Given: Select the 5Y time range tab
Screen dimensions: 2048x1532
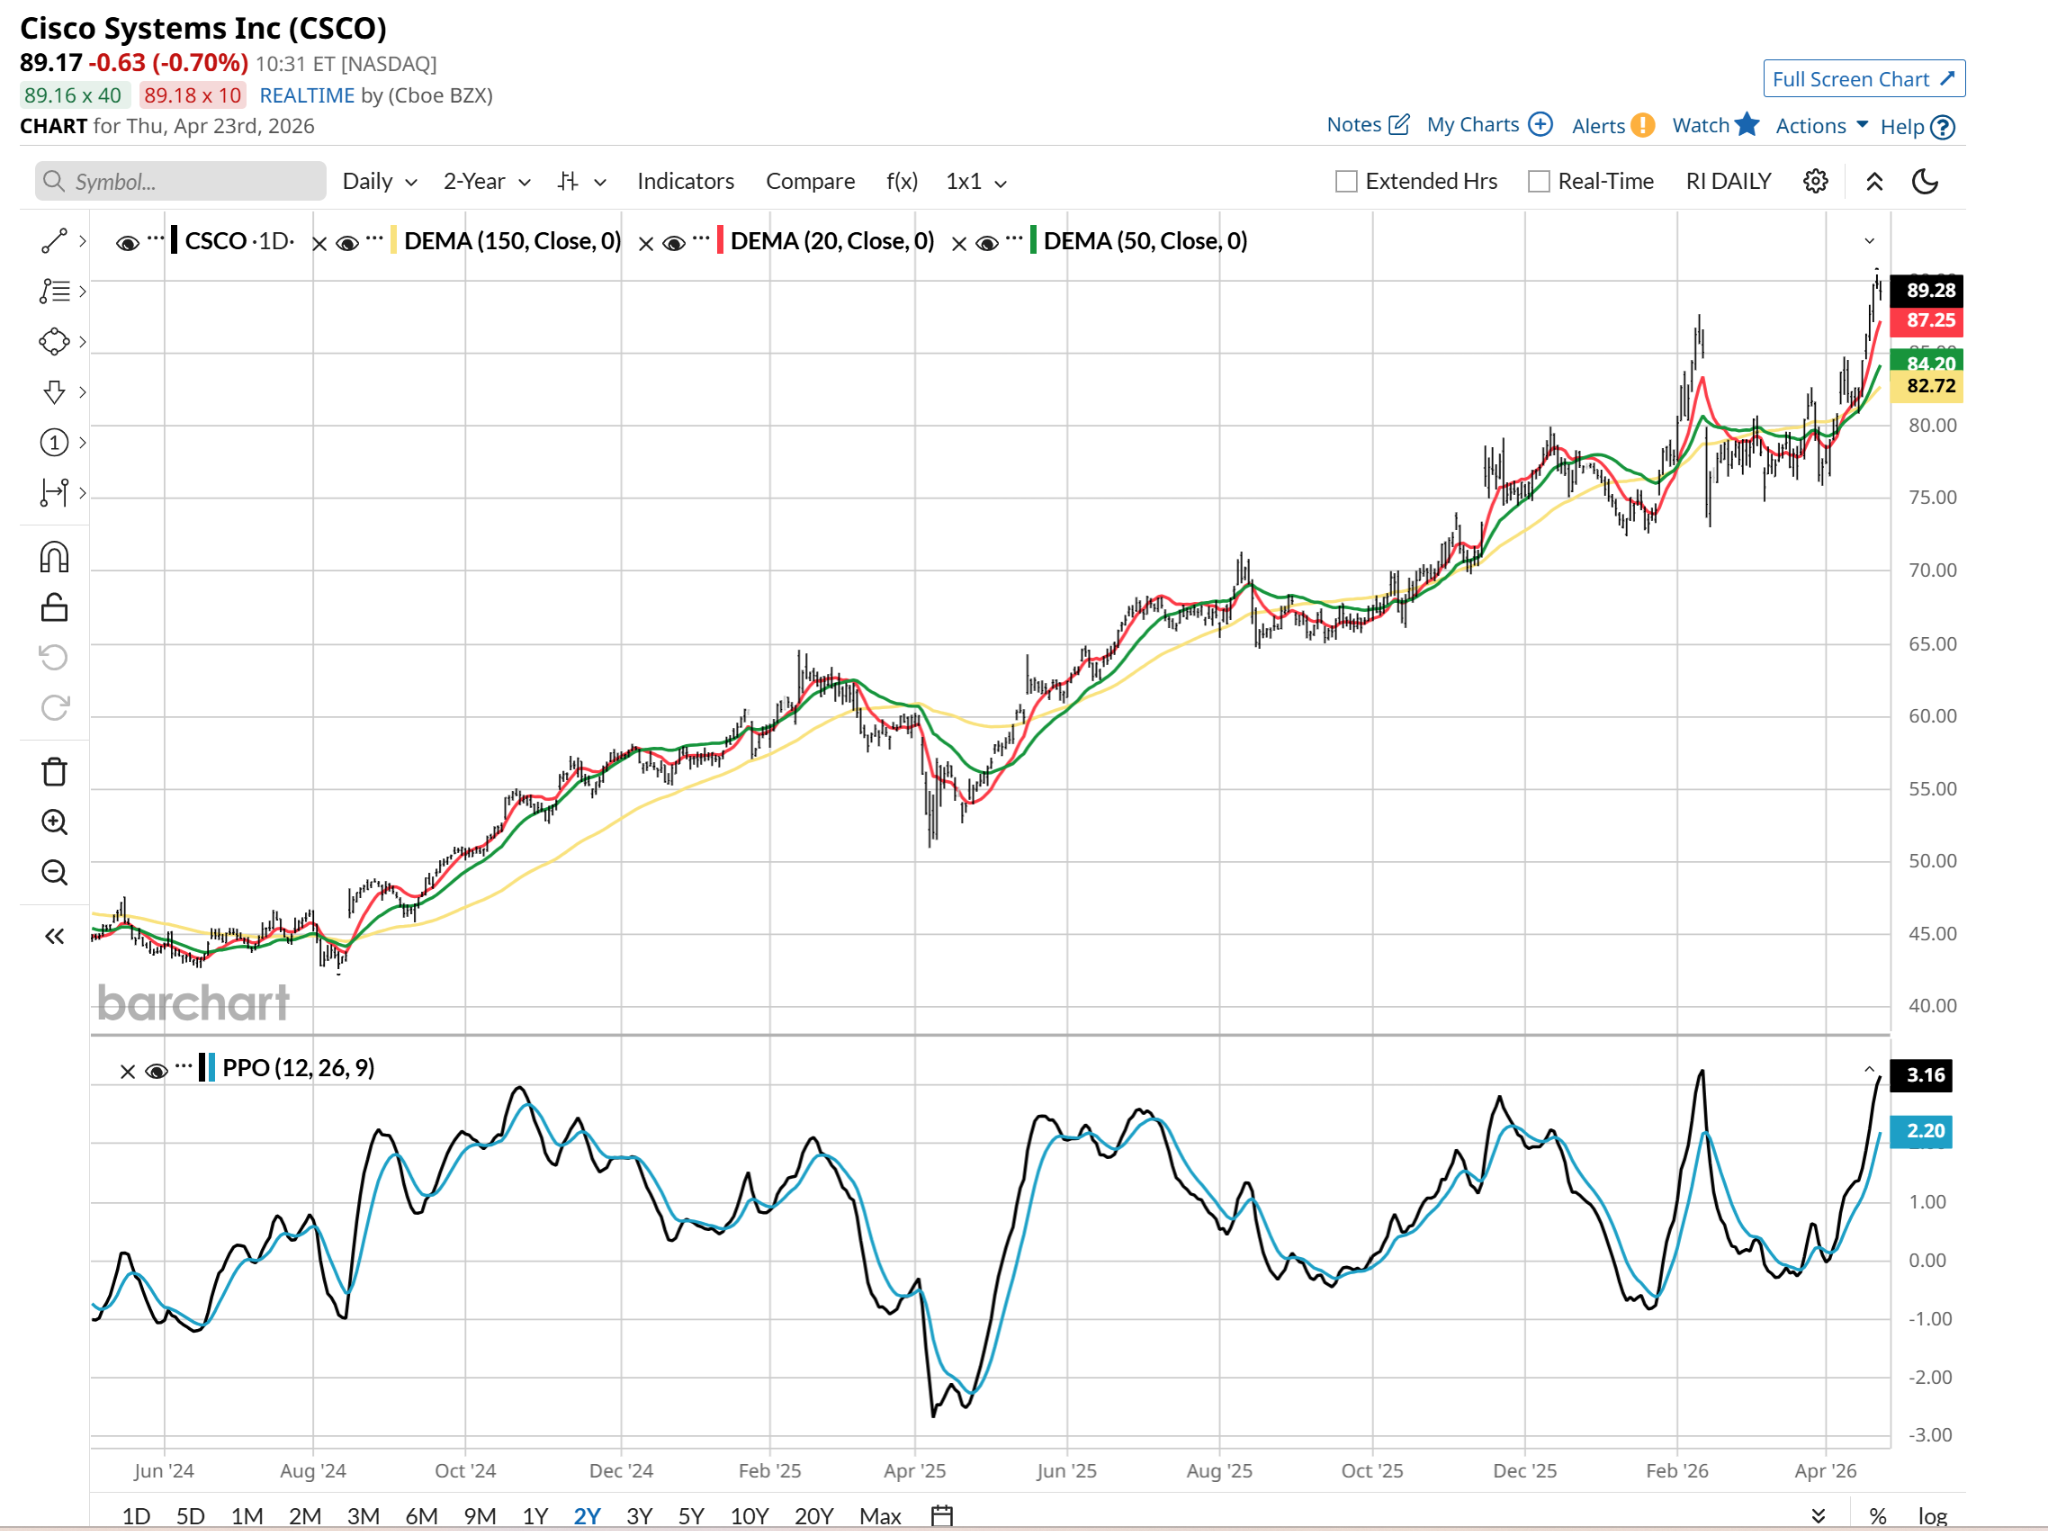Looking at the screenshot, I should tap(691, 1515).
